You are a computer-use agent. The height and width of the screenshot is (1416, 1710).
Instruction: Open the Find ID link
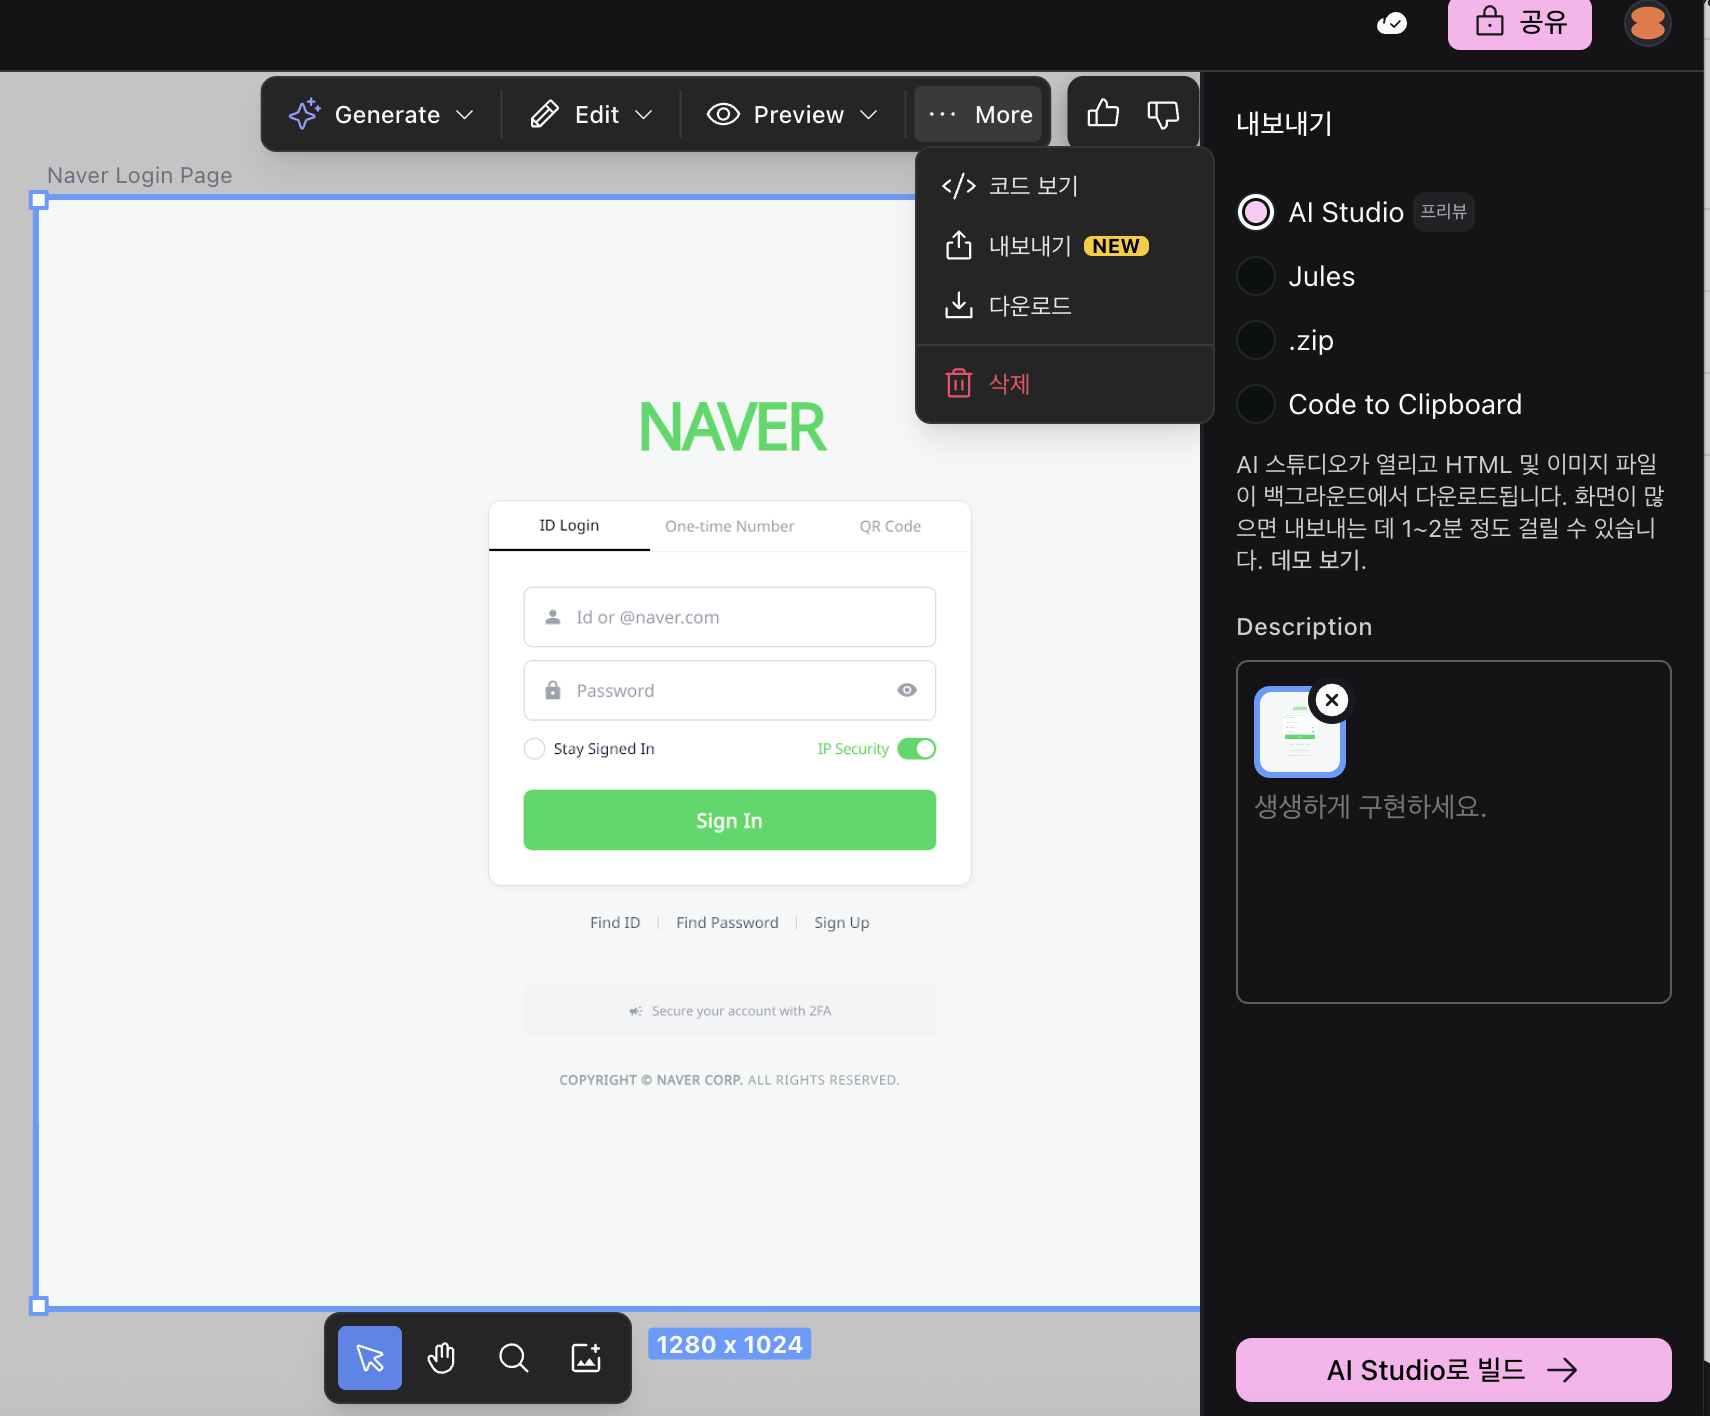pyautogui.click(x=615, y=923)
